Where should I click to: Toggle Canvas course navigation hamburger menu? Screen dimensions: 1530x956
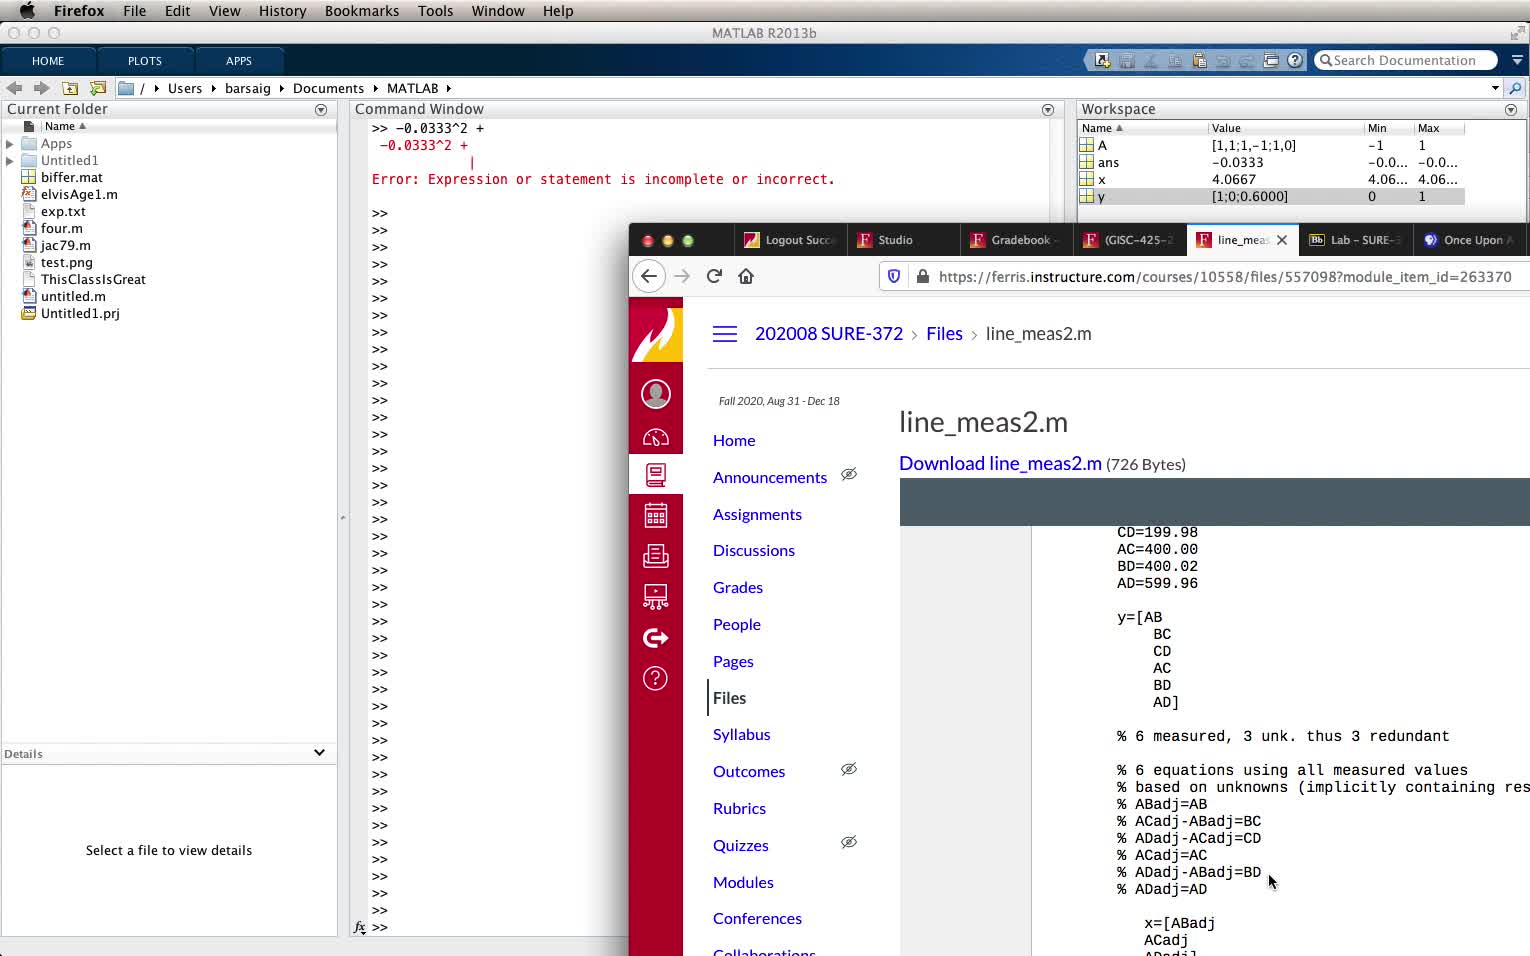[725, 334]
